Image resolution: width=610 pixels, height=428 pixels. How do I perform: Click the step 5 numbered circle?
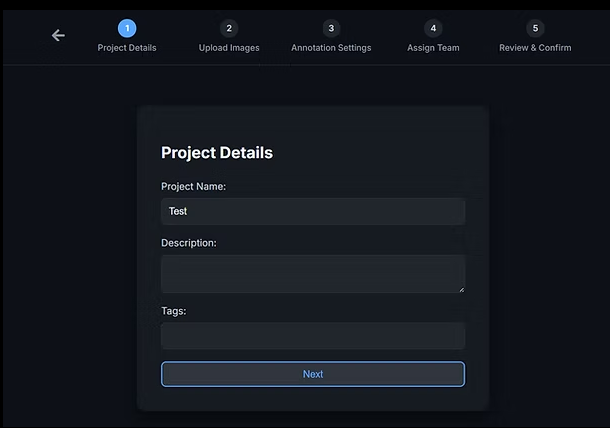pos(535,29)
